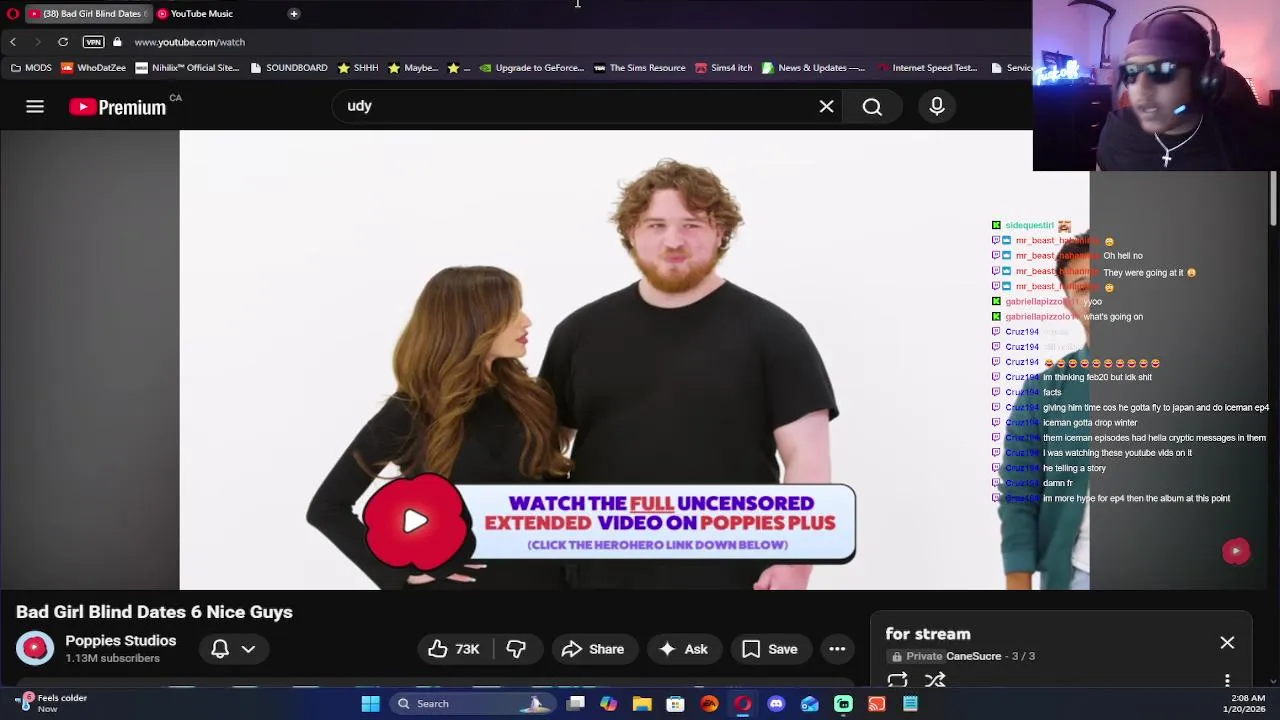The width and height of the screenshot is (1280, 720).
Task: Start voice search with microphone
Action: (937, 106)
